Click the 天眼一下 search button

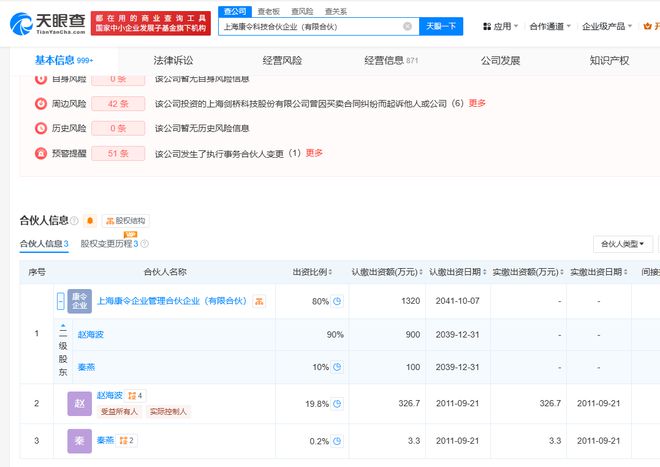click(x=441, y=26)
